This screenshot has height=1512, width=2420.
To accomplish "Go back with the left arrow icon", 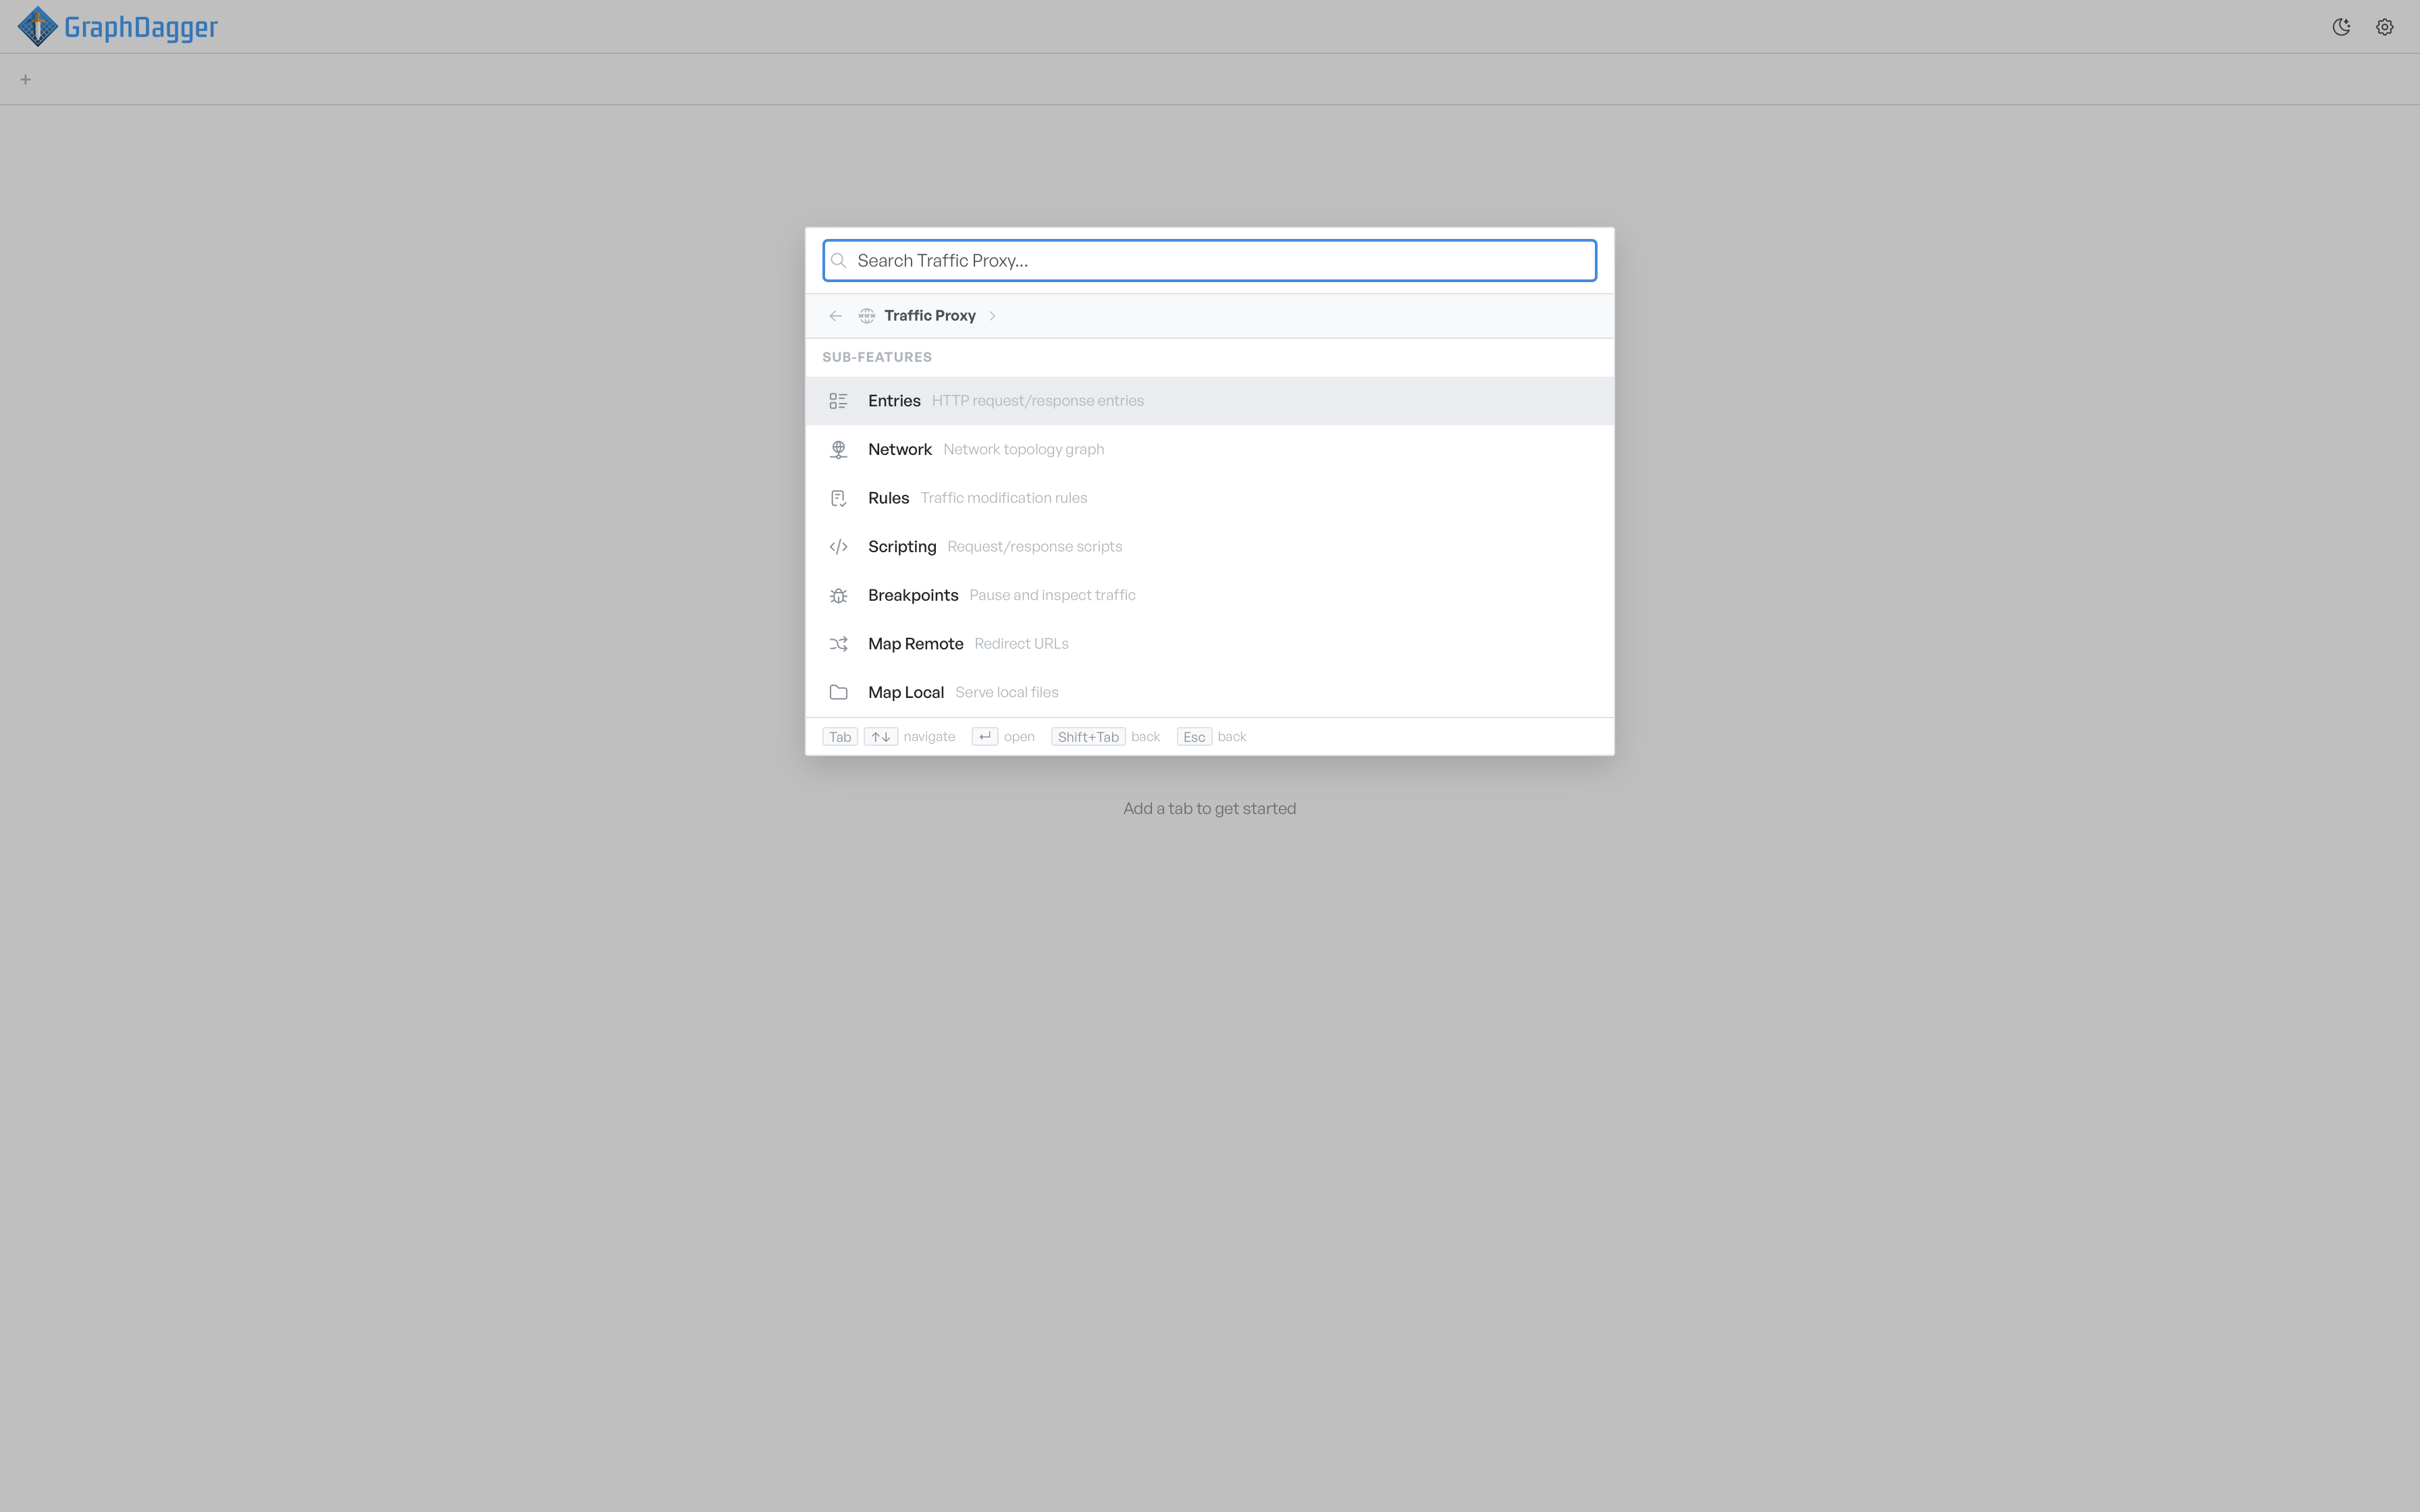I will click(836, 316).
